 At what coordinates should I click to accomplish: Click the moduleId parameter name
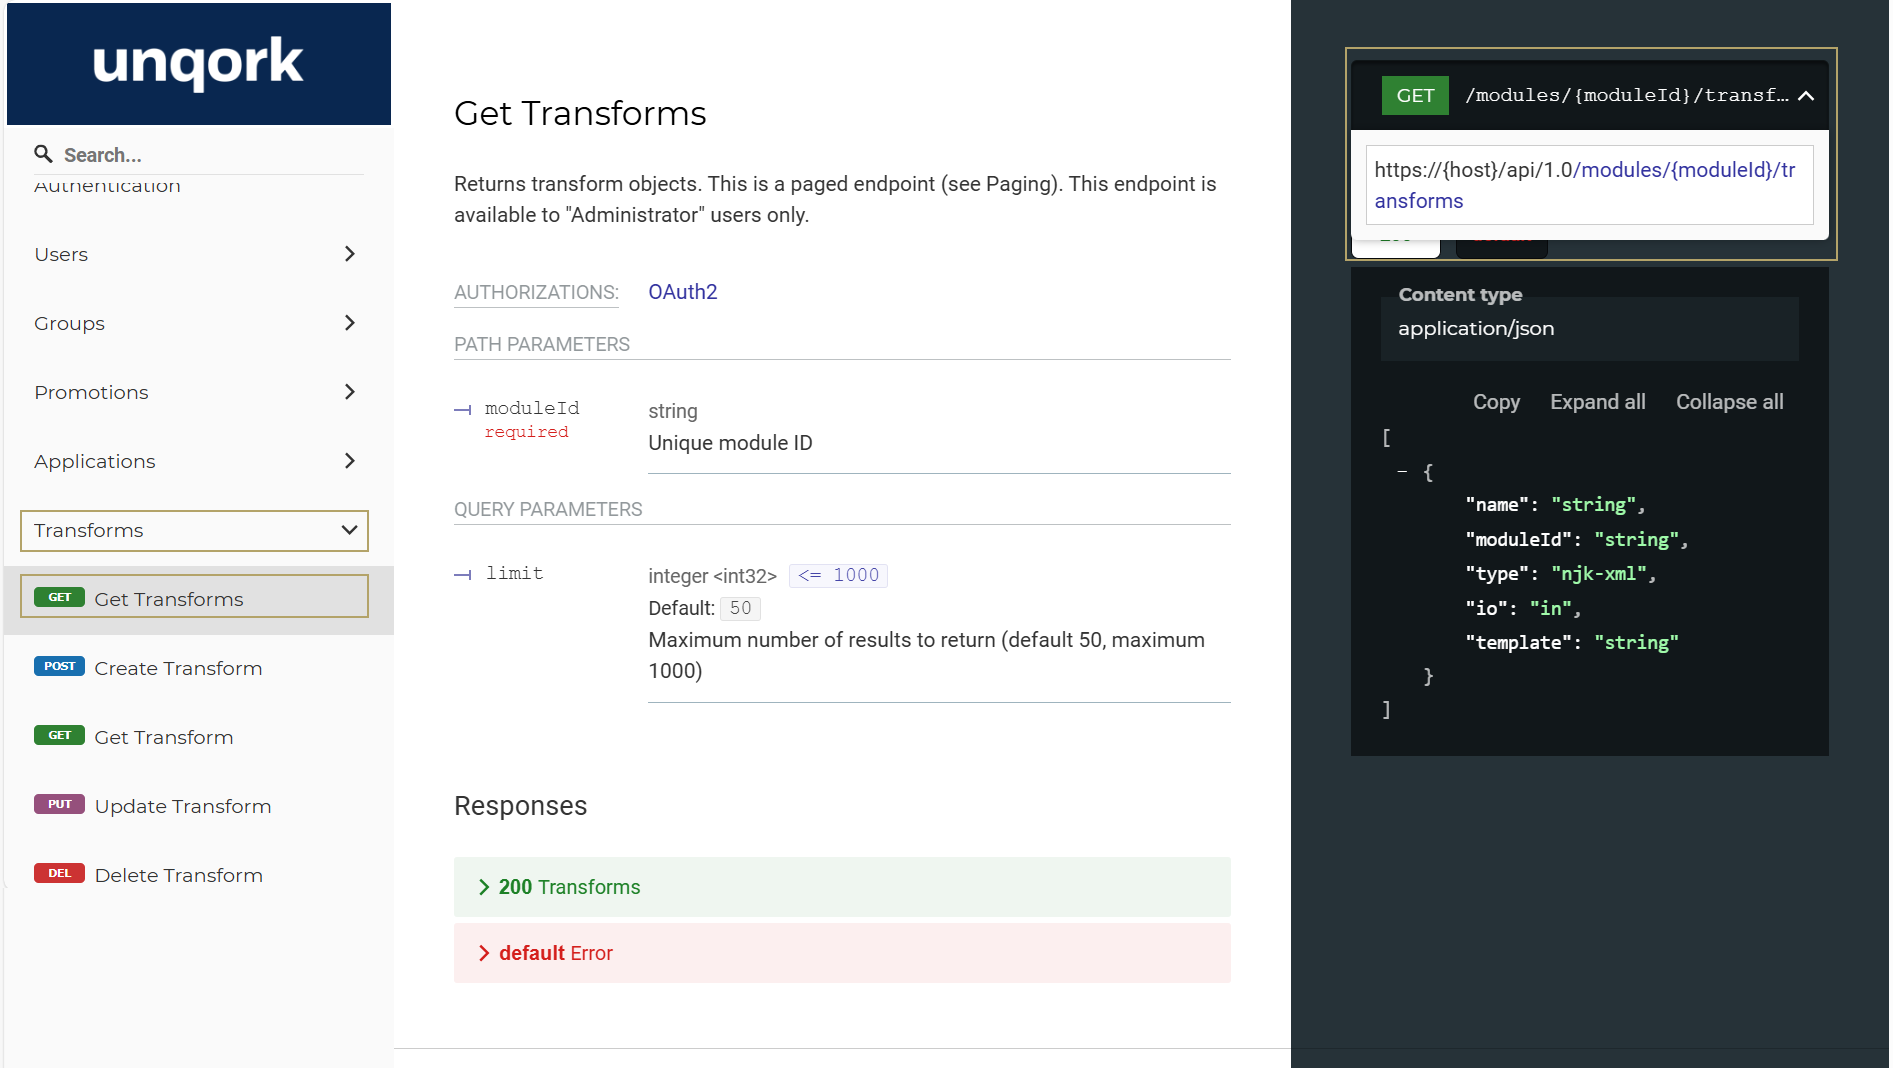pos(532,408)
